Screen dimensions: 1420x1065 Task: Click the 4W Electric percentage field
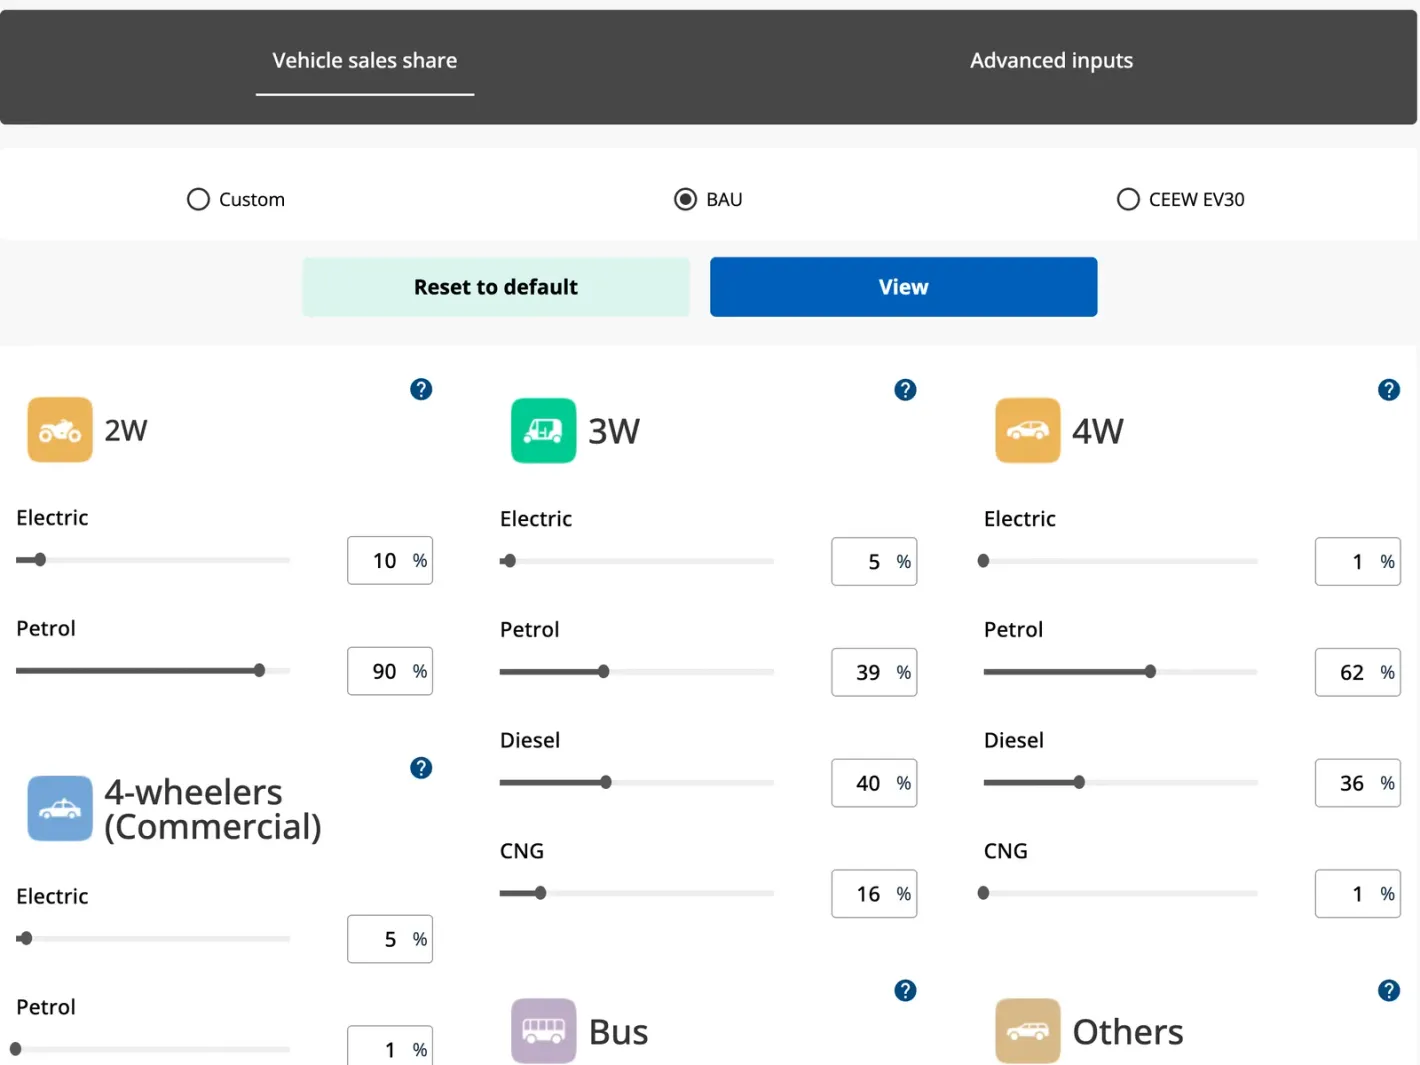pyautogui.click(x=1358, y=561)
